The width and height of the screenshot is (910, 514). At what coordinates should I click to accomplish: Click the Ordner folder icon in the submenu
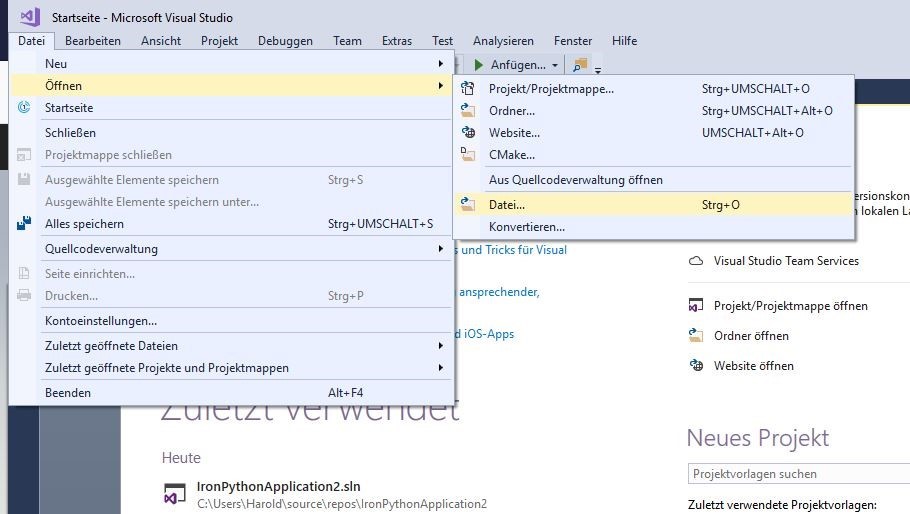[468, 111]
